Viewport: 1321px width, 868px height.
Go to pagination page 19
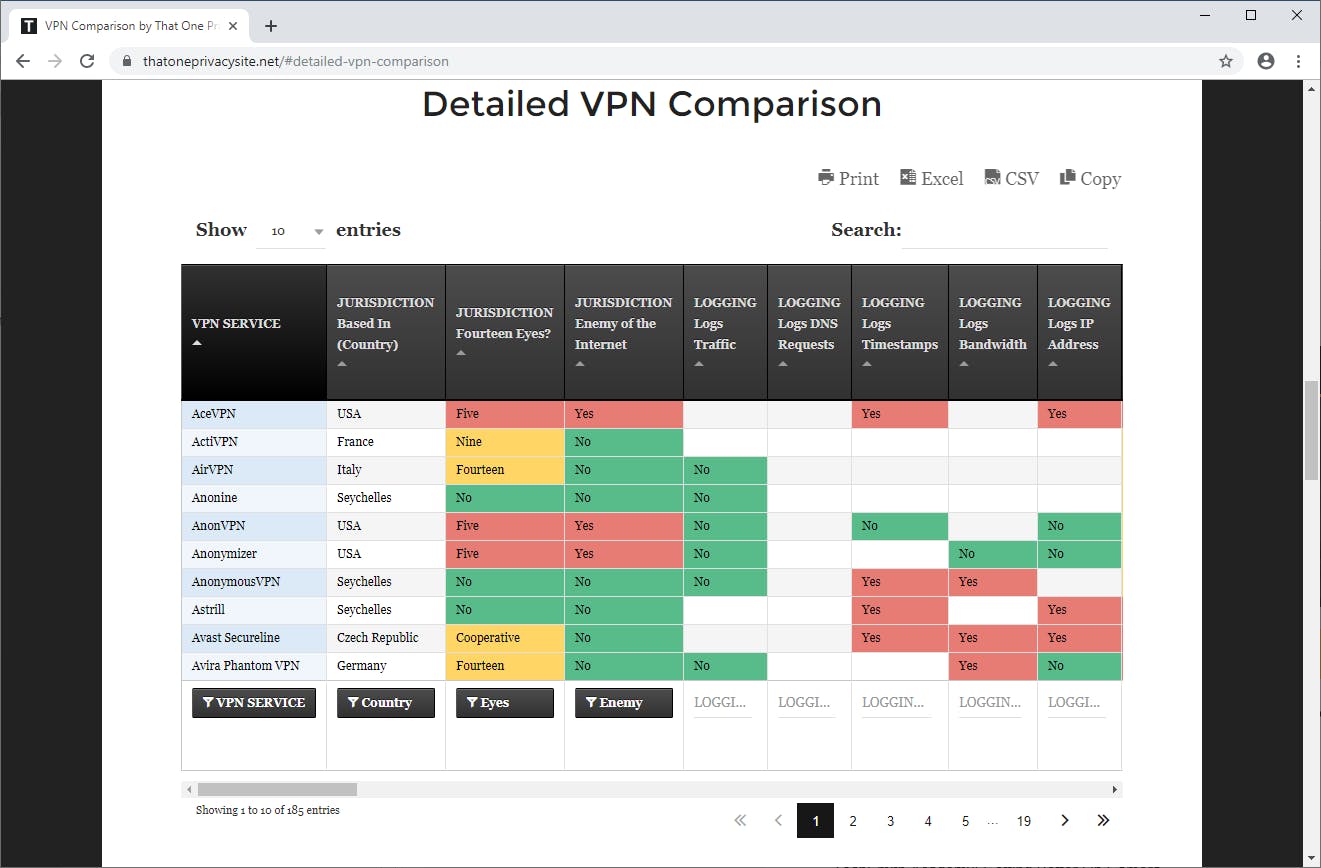tap(1024, 821)
